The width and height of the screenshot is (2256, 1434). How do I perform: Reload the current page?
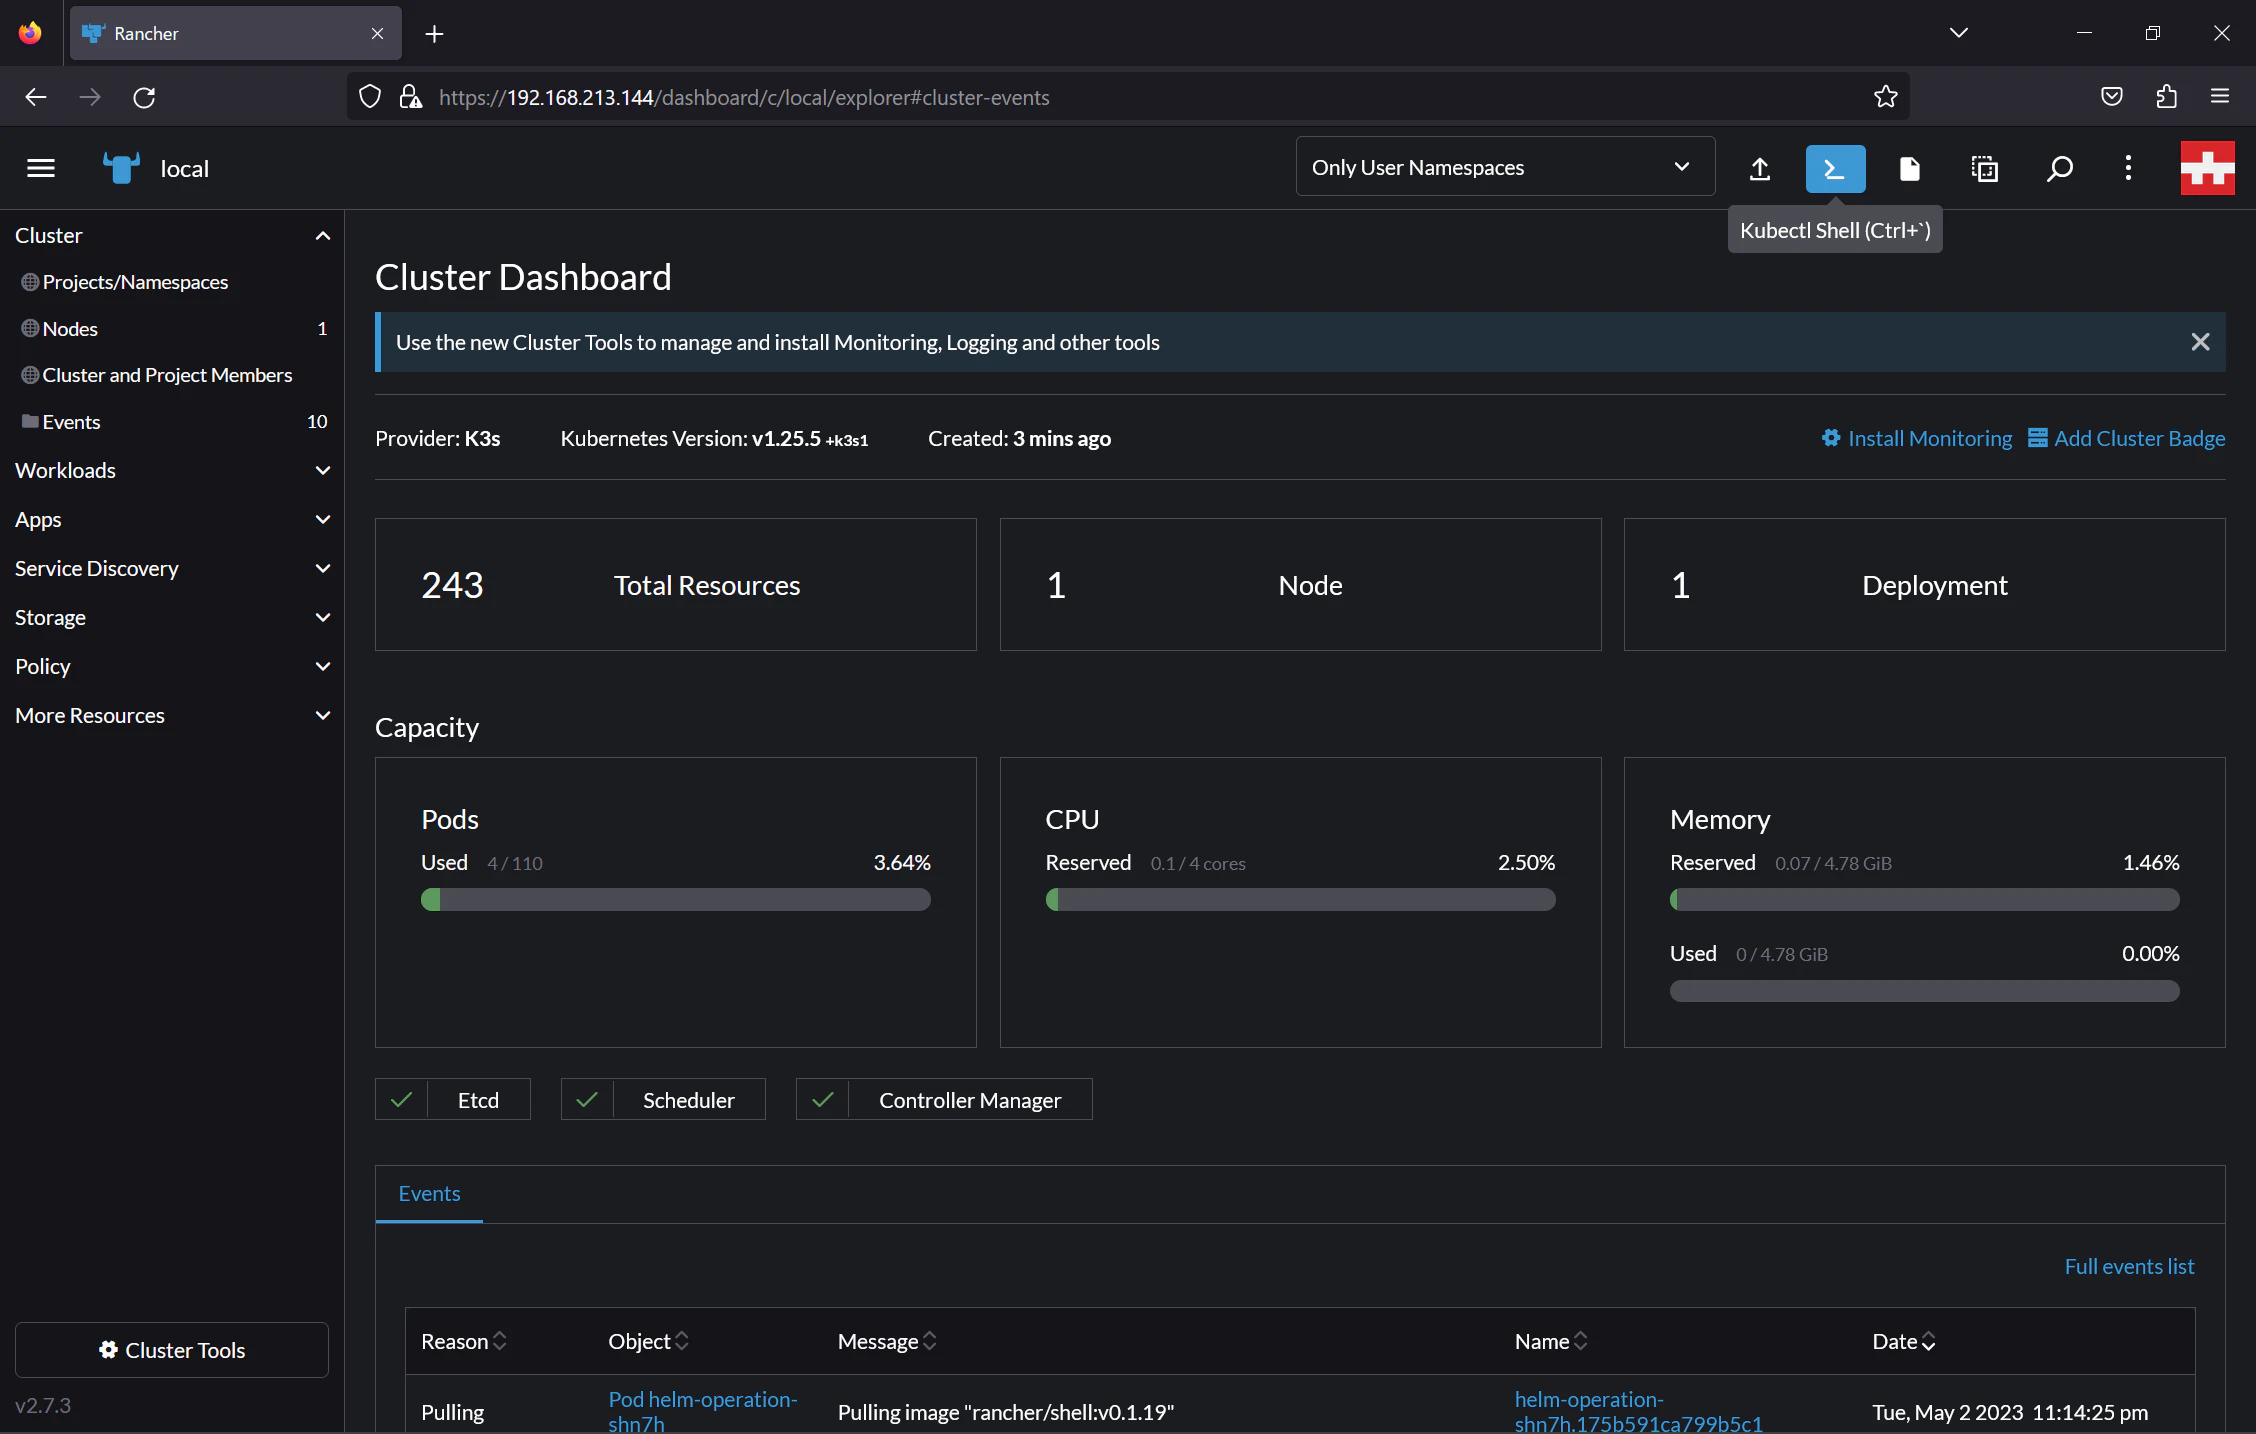click(x=144, y=97)
